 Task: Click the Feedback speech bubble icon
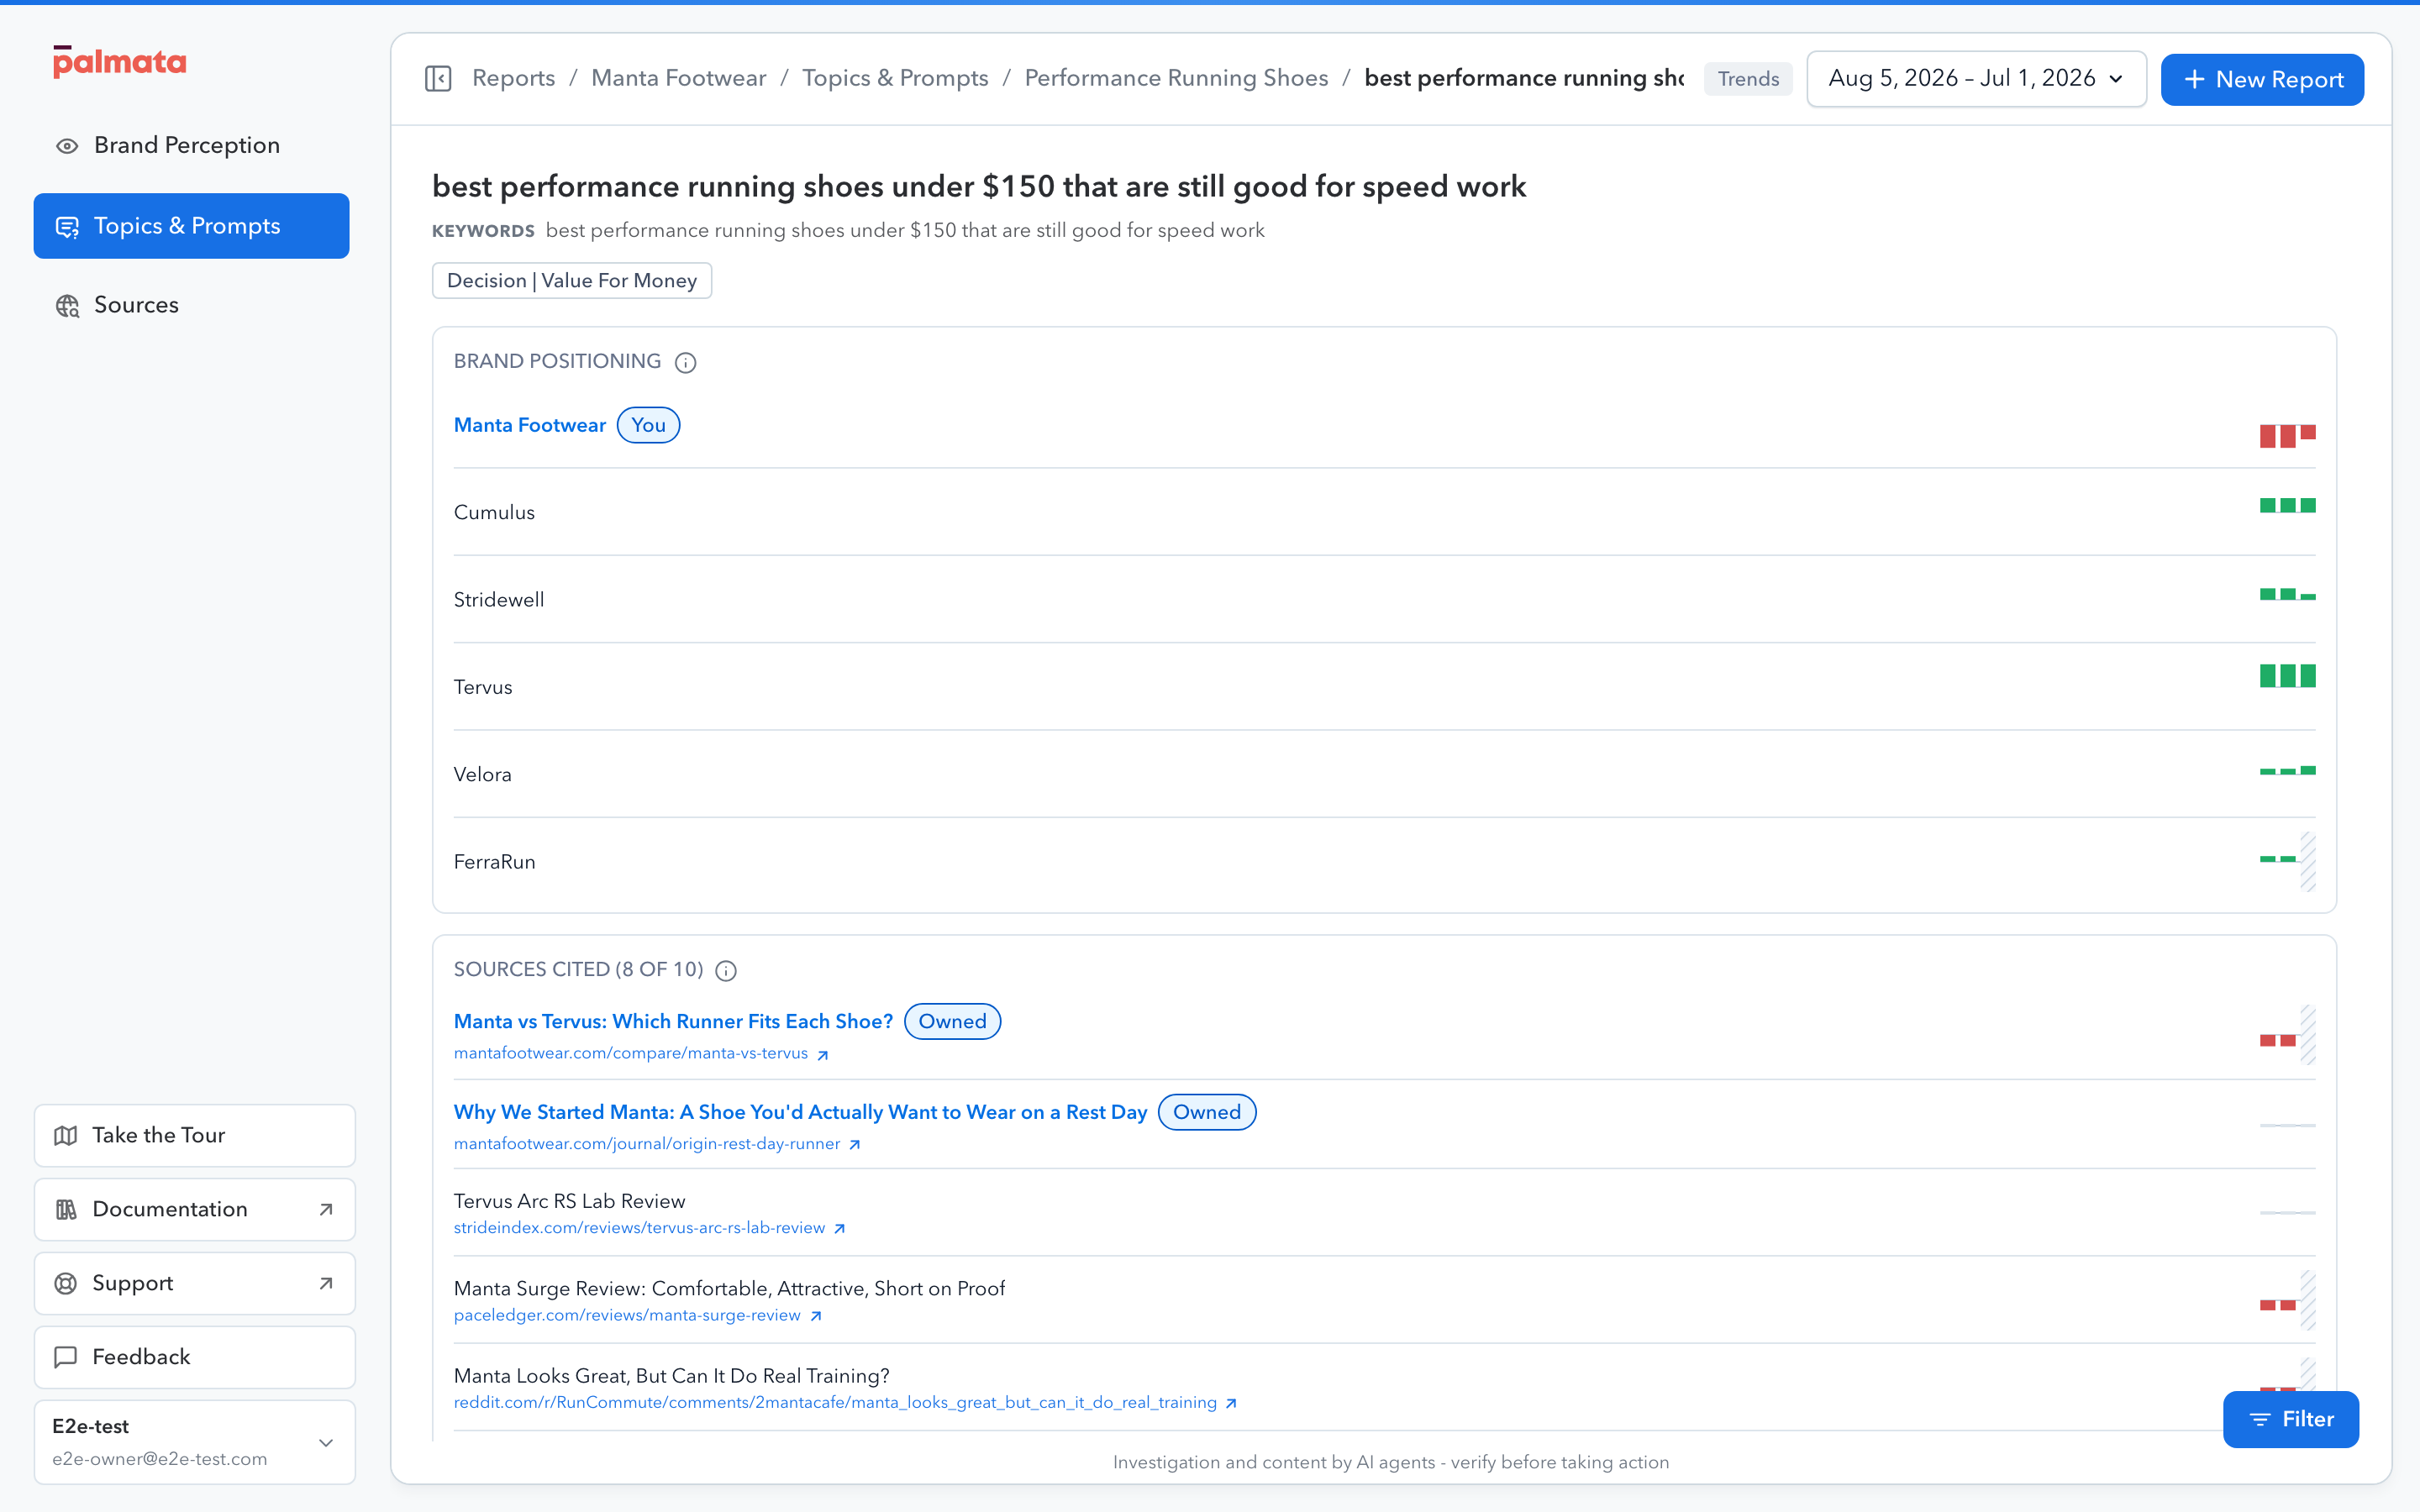66,1357
